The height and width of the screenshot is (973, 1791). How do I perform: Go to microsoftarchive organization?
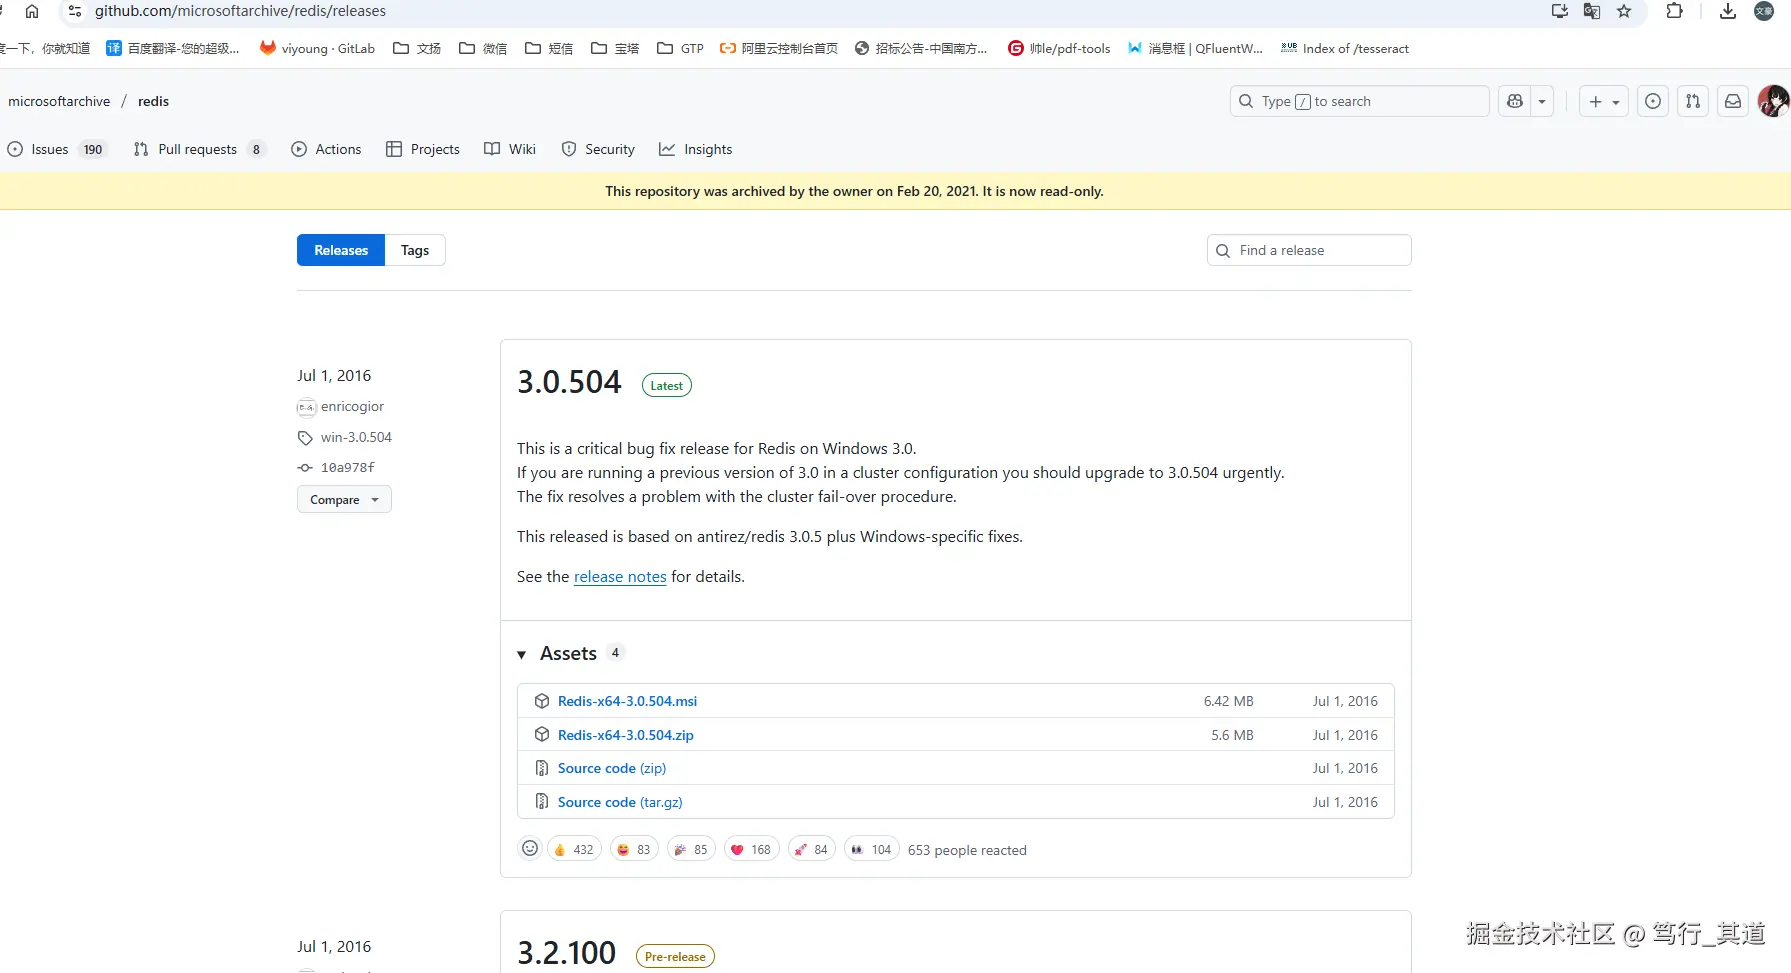(59, 101)
